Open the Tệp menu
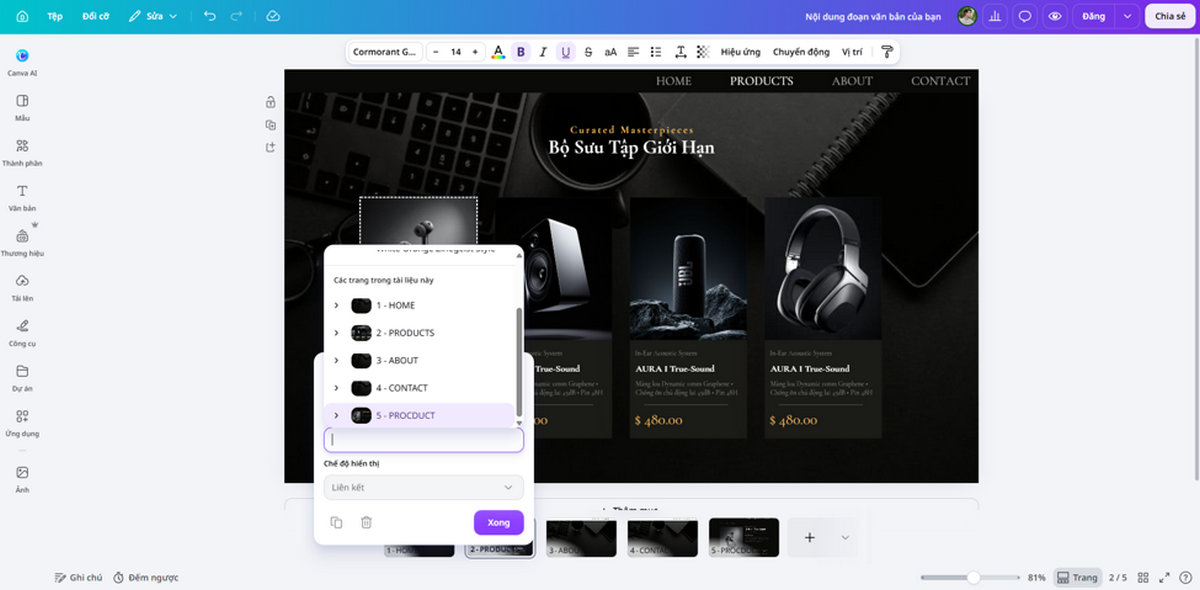The height and width of the screenshot is (590, 1200). point(55,16)
